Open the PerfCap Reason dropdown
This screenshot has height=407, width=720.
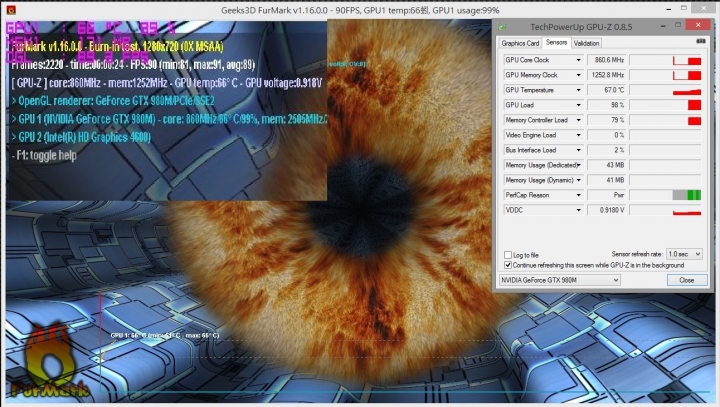click(579, 195)
